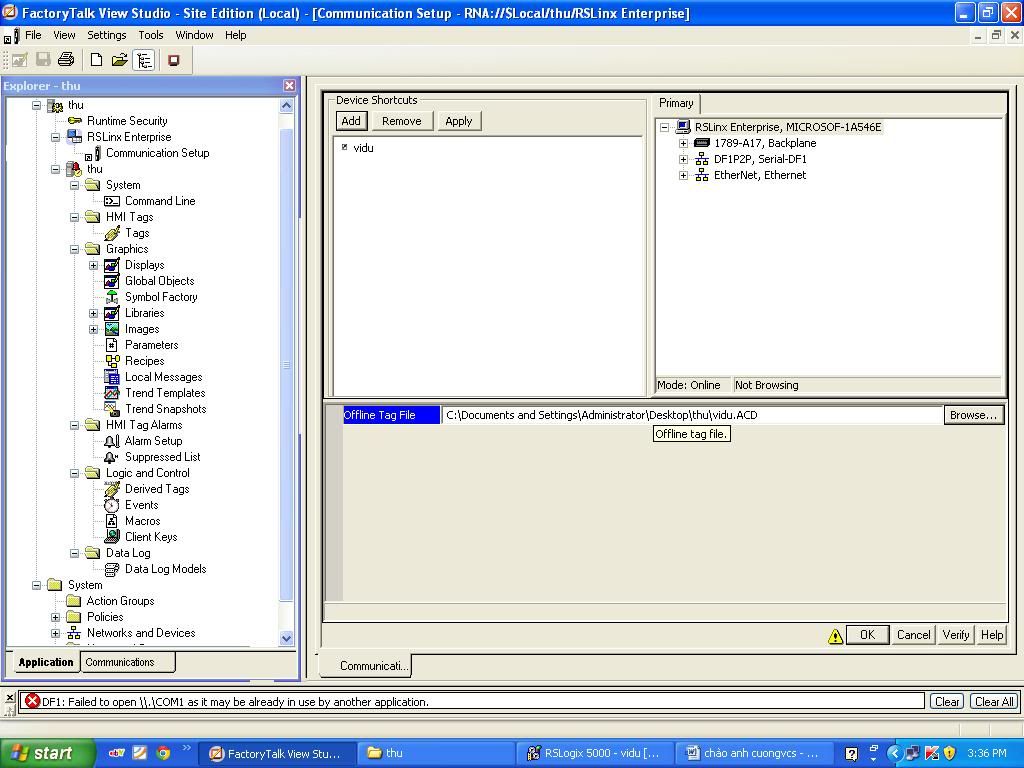Click the Command Line icon
1024x768 pixels.
[112, 201]
